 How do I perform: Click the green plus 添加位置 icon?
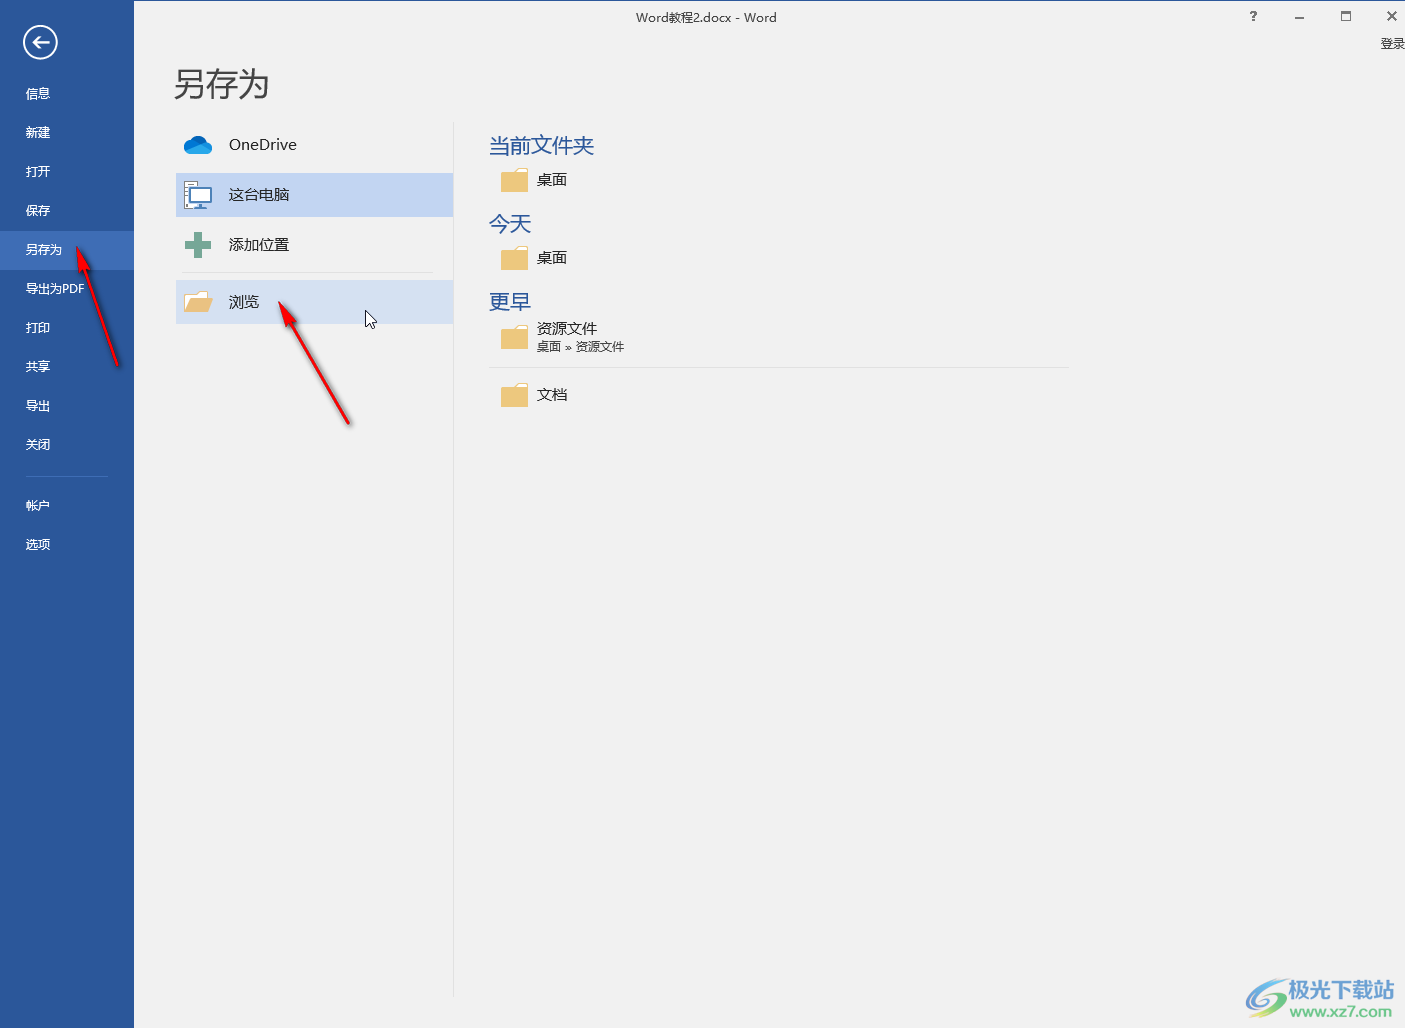click(x=198, y=245)
